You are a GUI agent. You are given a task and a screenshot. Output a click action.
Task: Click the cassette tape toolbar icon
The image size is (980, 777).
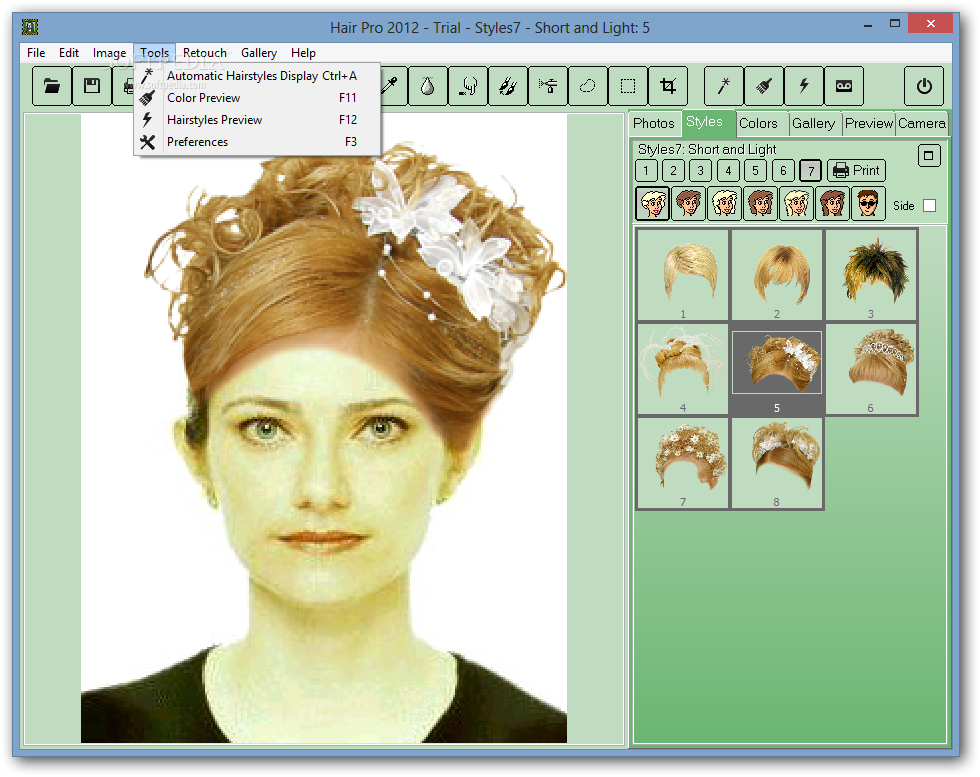click(844, 86)
